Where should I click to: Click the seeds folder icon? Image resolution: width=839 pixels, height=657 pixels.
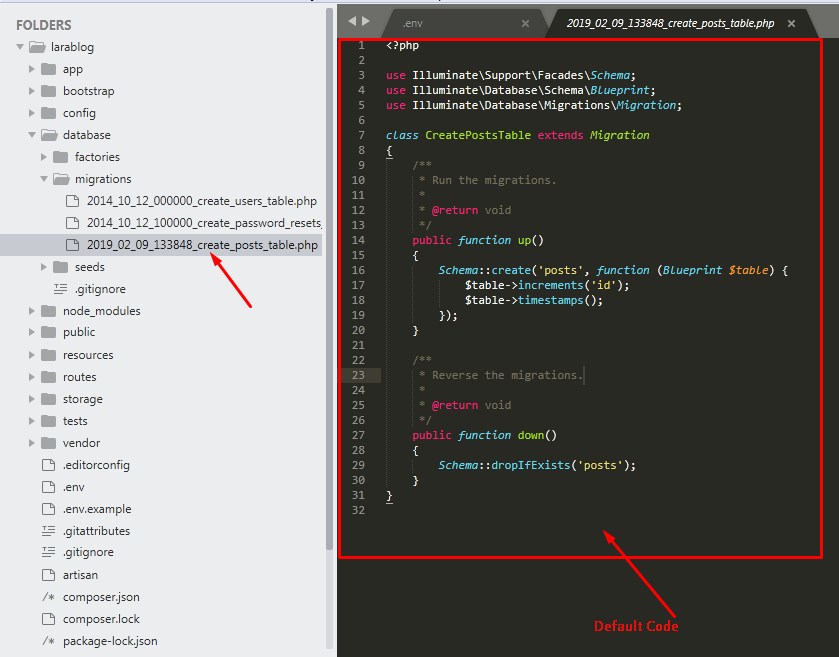click(x=60, y=266)
